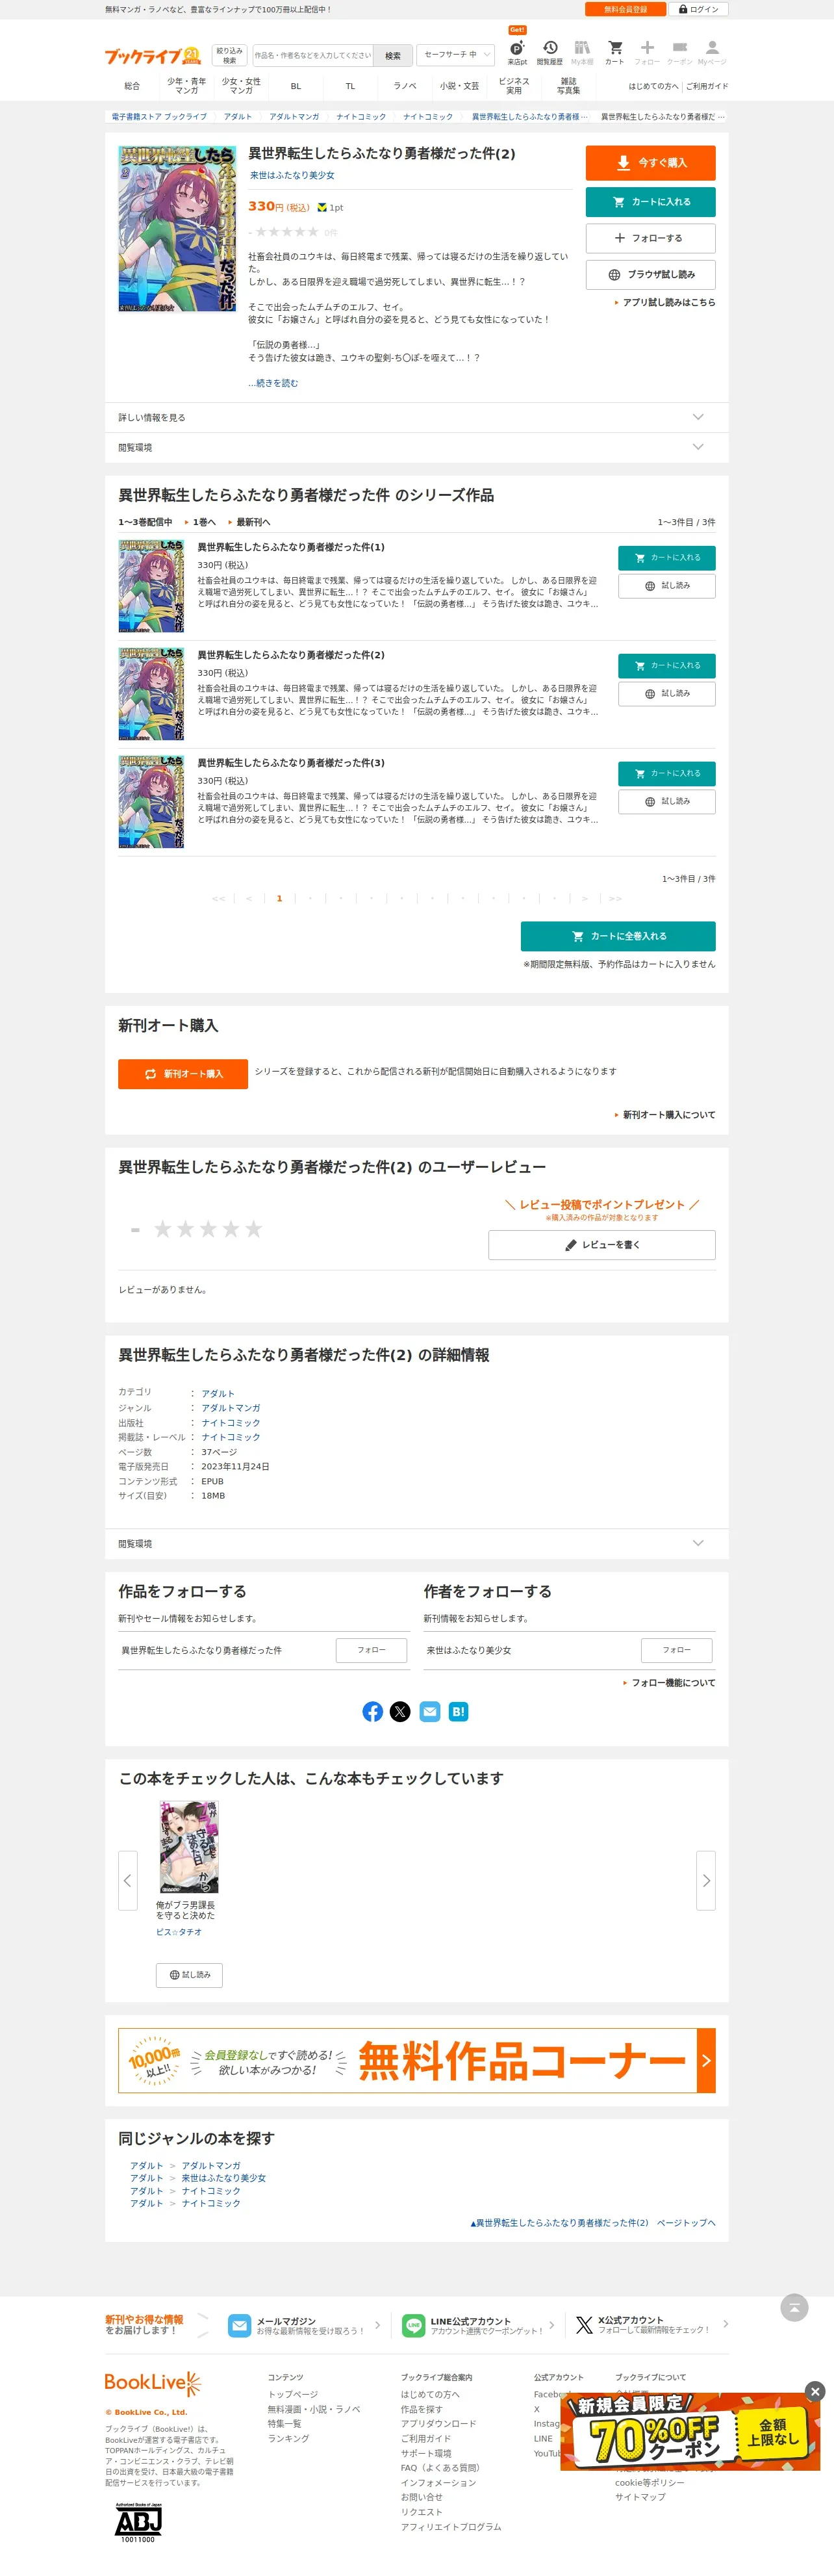Click the carousel next arrow

tap(706, 1880)
